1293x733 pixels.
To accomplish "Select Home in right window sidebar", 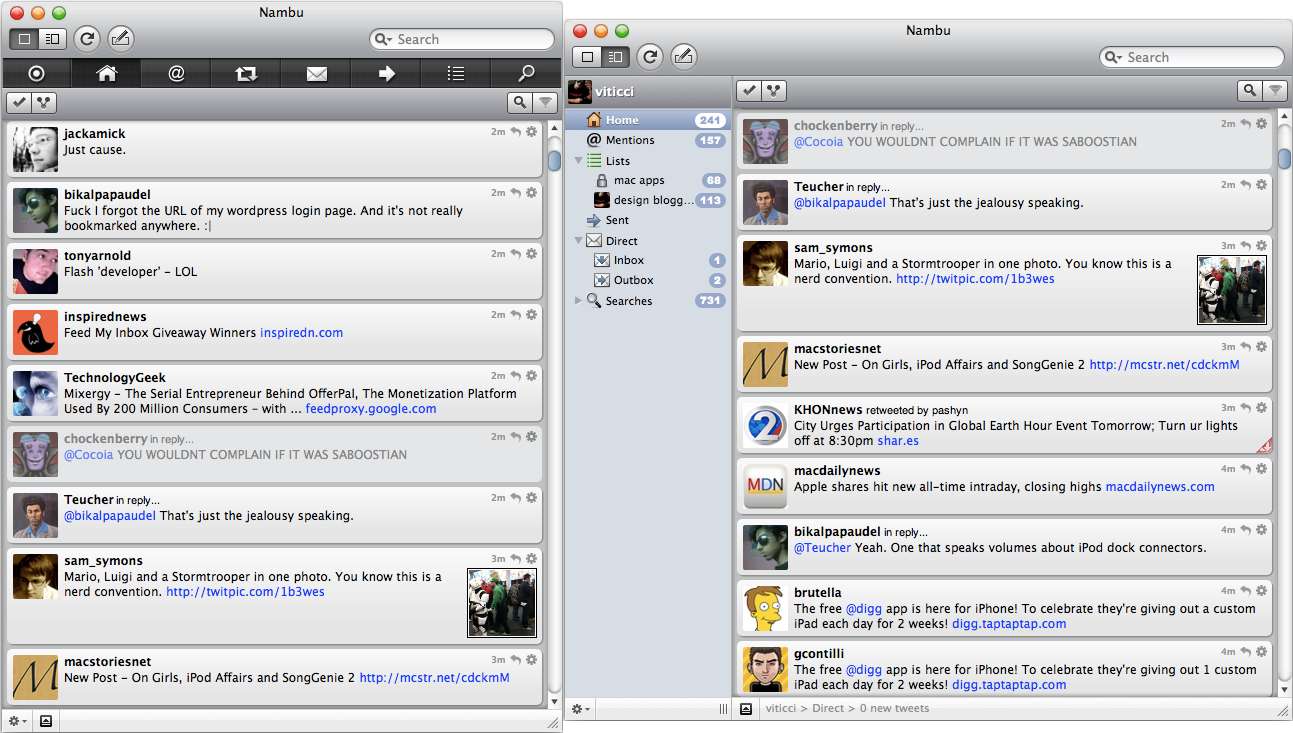I will pyautogui.click(x=648, y=120).
